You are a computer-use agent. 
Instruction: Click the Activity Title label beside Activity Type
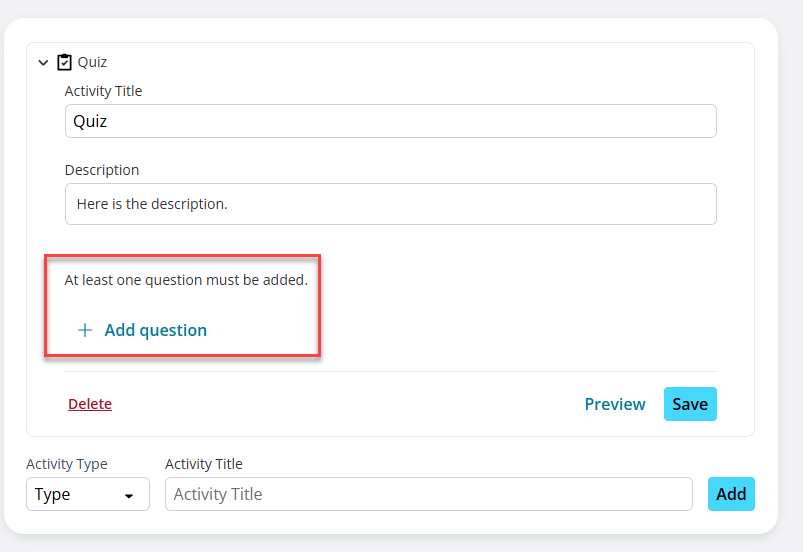click(x=204, y=464)
